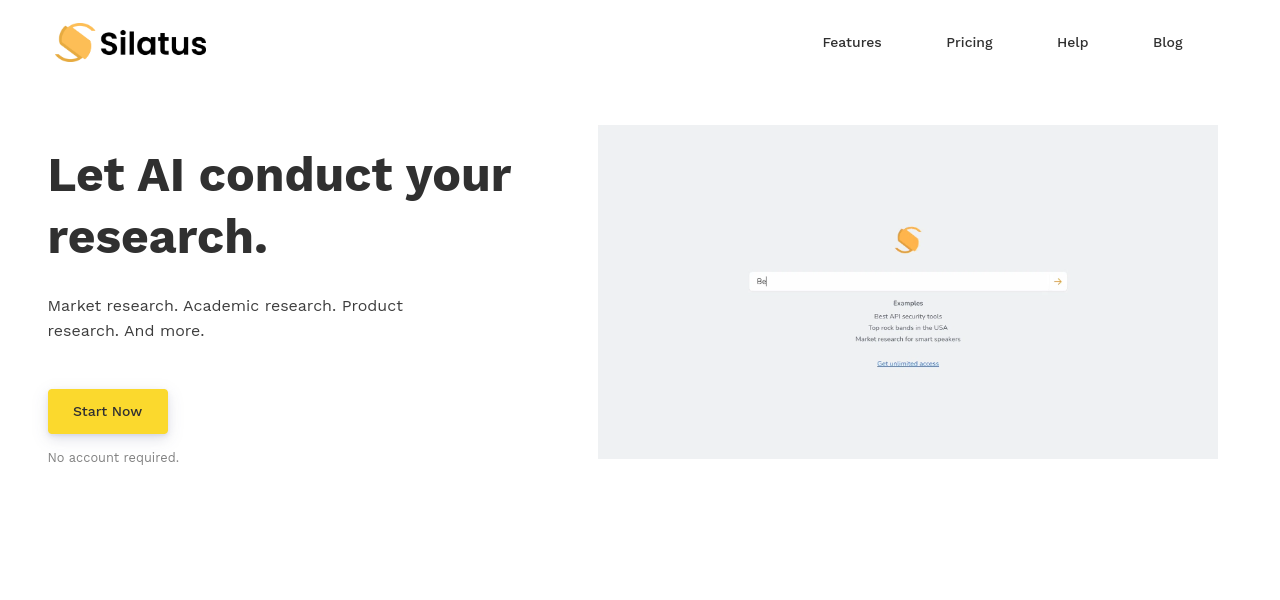Click the demo search input field
The width and height of the screenshot is (1280, 600).
pyautogui.click(x=900, y=282)
